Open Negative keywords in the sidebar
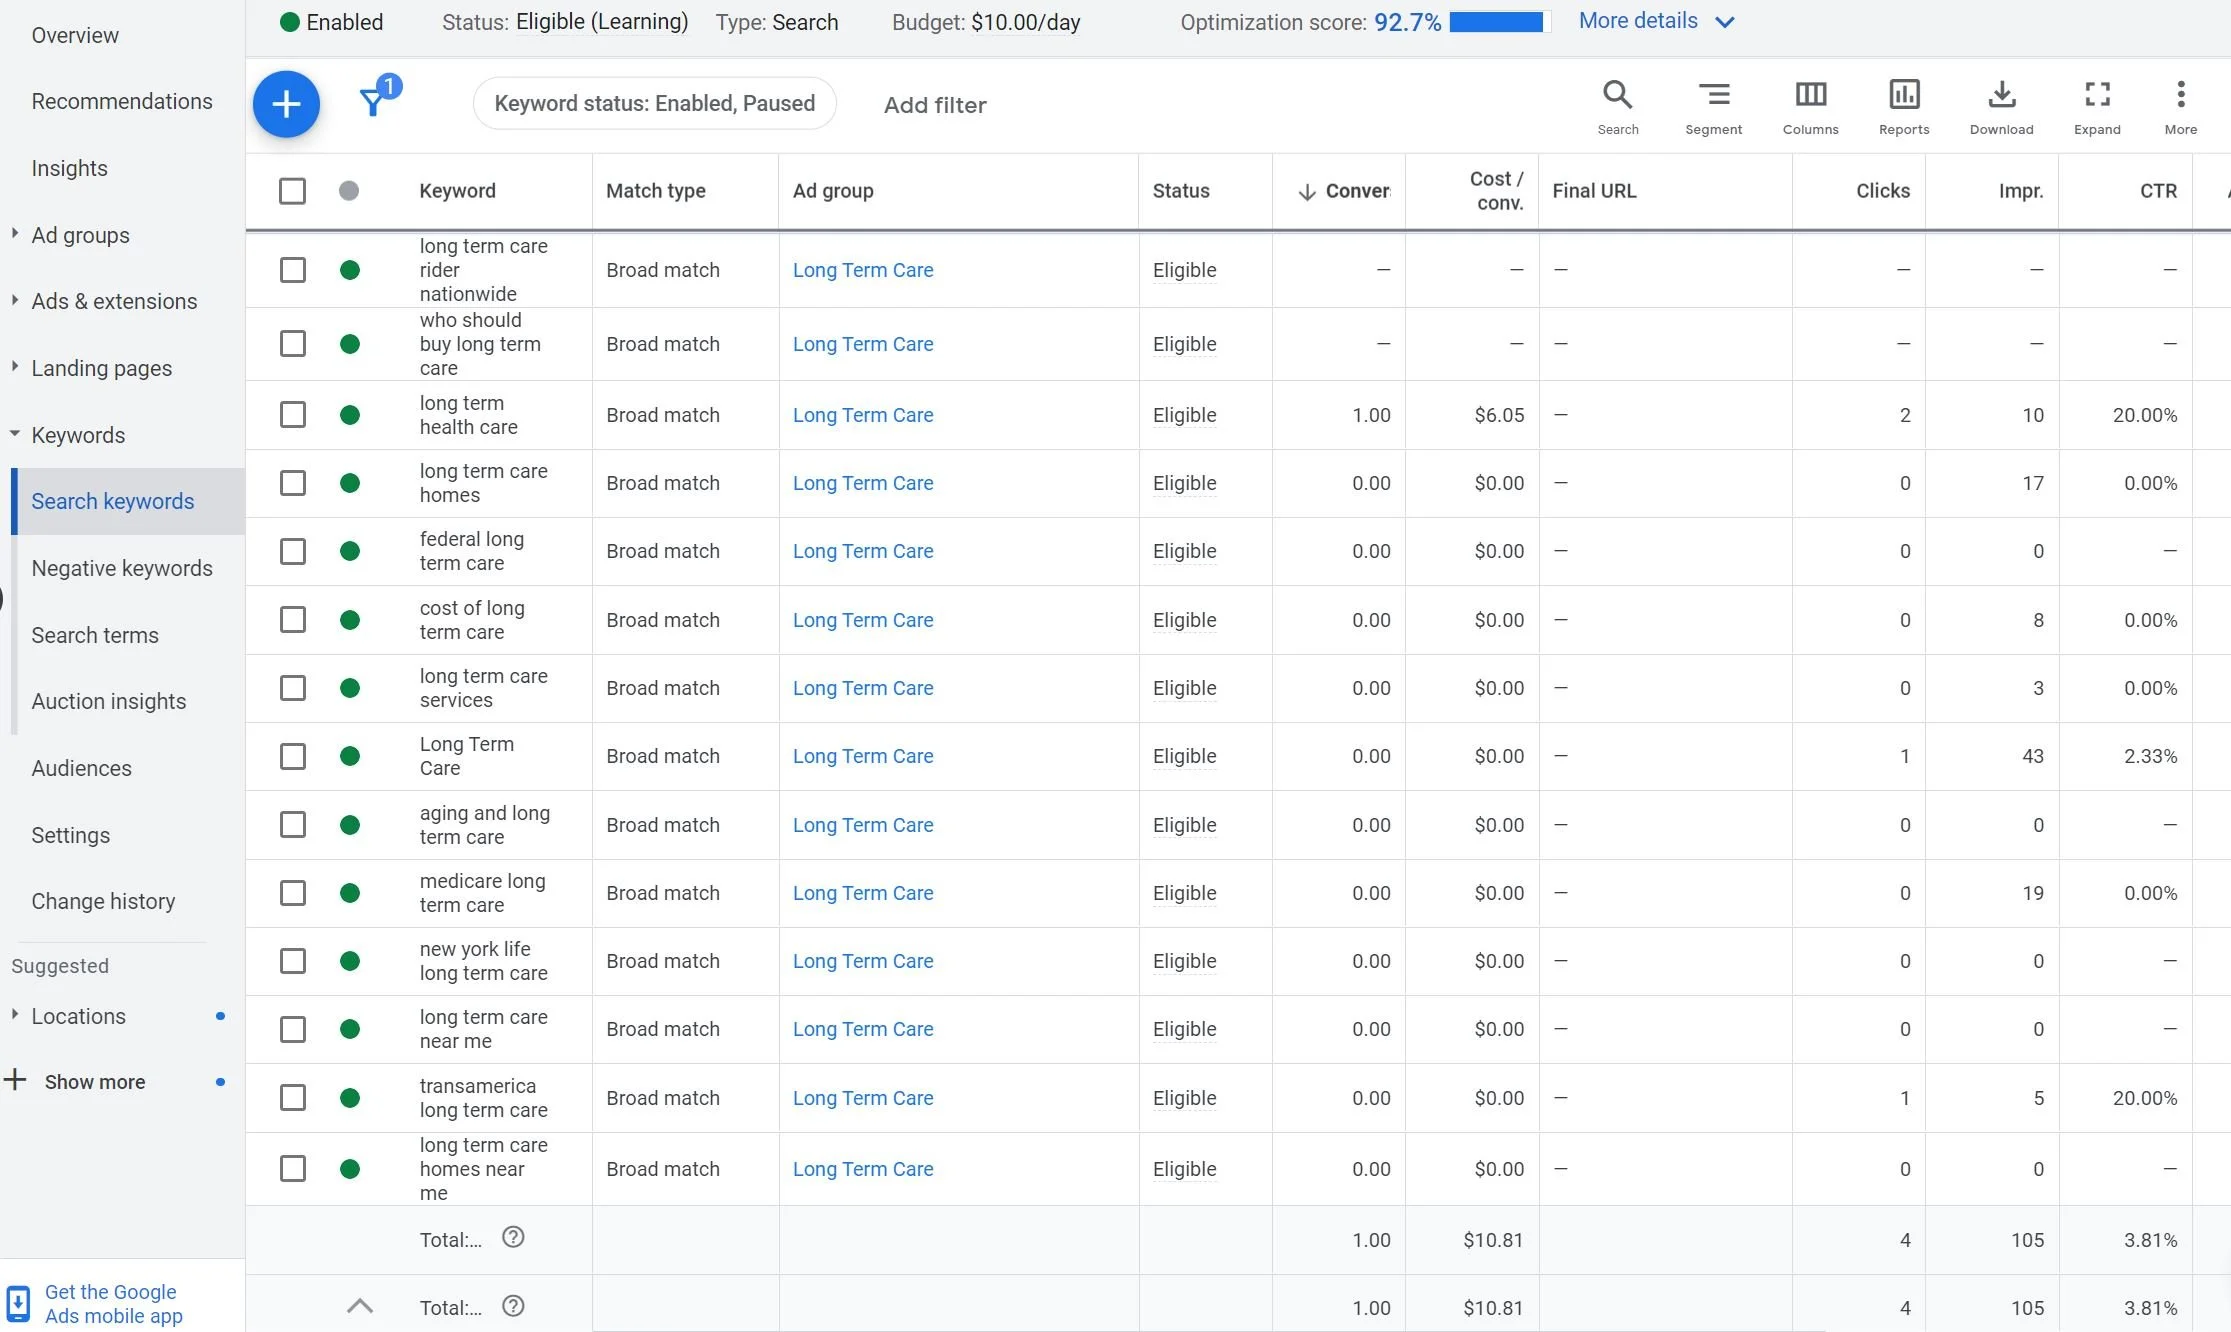Viewport: 2231px width, 1332px height. pos(122,568)
